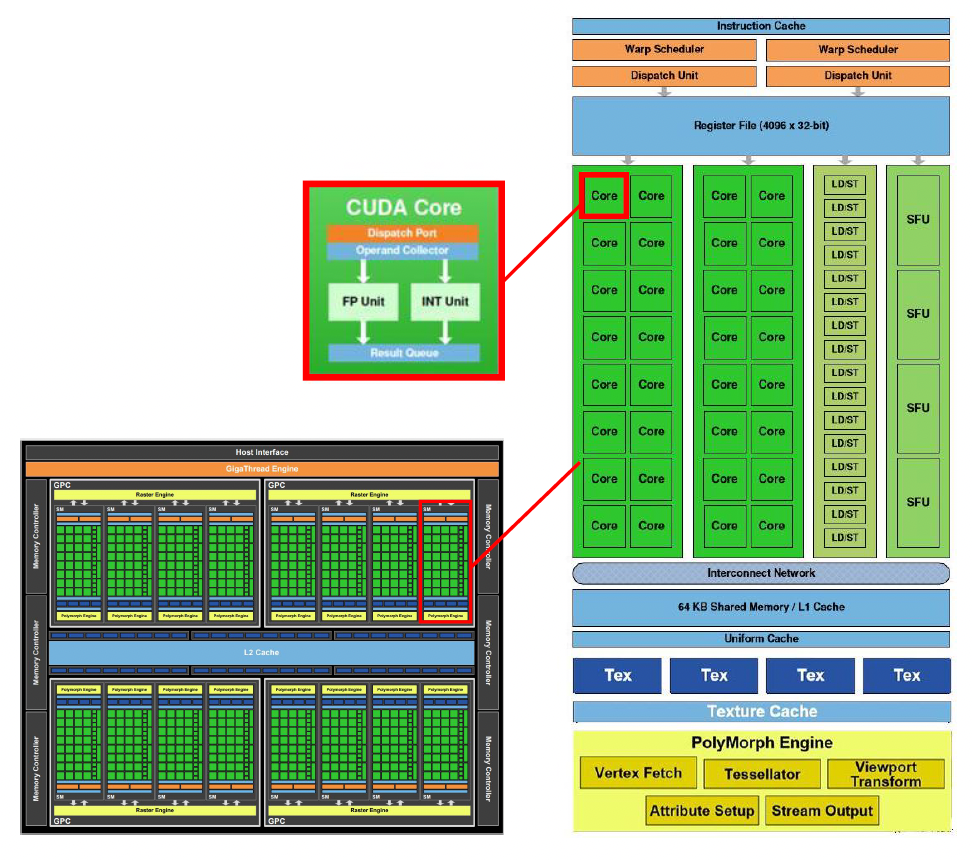Click the red-highlighted SM in the GPC
Image resolution: width=972 pixels, height=860 pixels.
pos(444,562)
